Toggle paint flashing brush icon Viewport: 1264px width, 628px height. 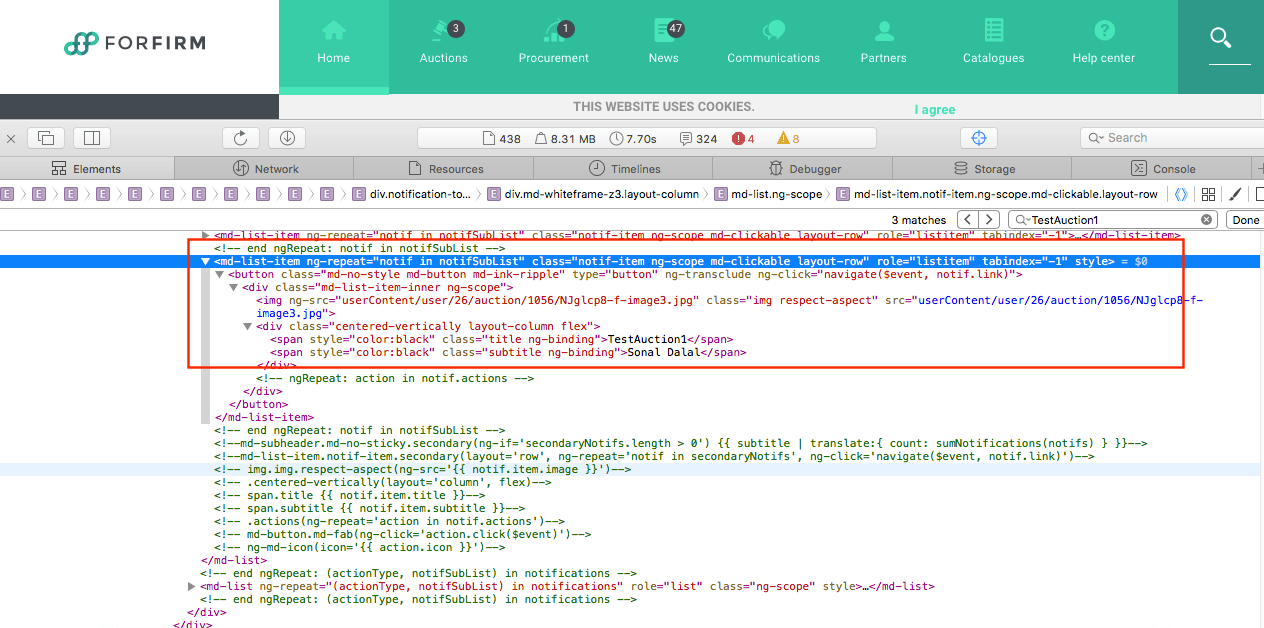(1235, 194)
